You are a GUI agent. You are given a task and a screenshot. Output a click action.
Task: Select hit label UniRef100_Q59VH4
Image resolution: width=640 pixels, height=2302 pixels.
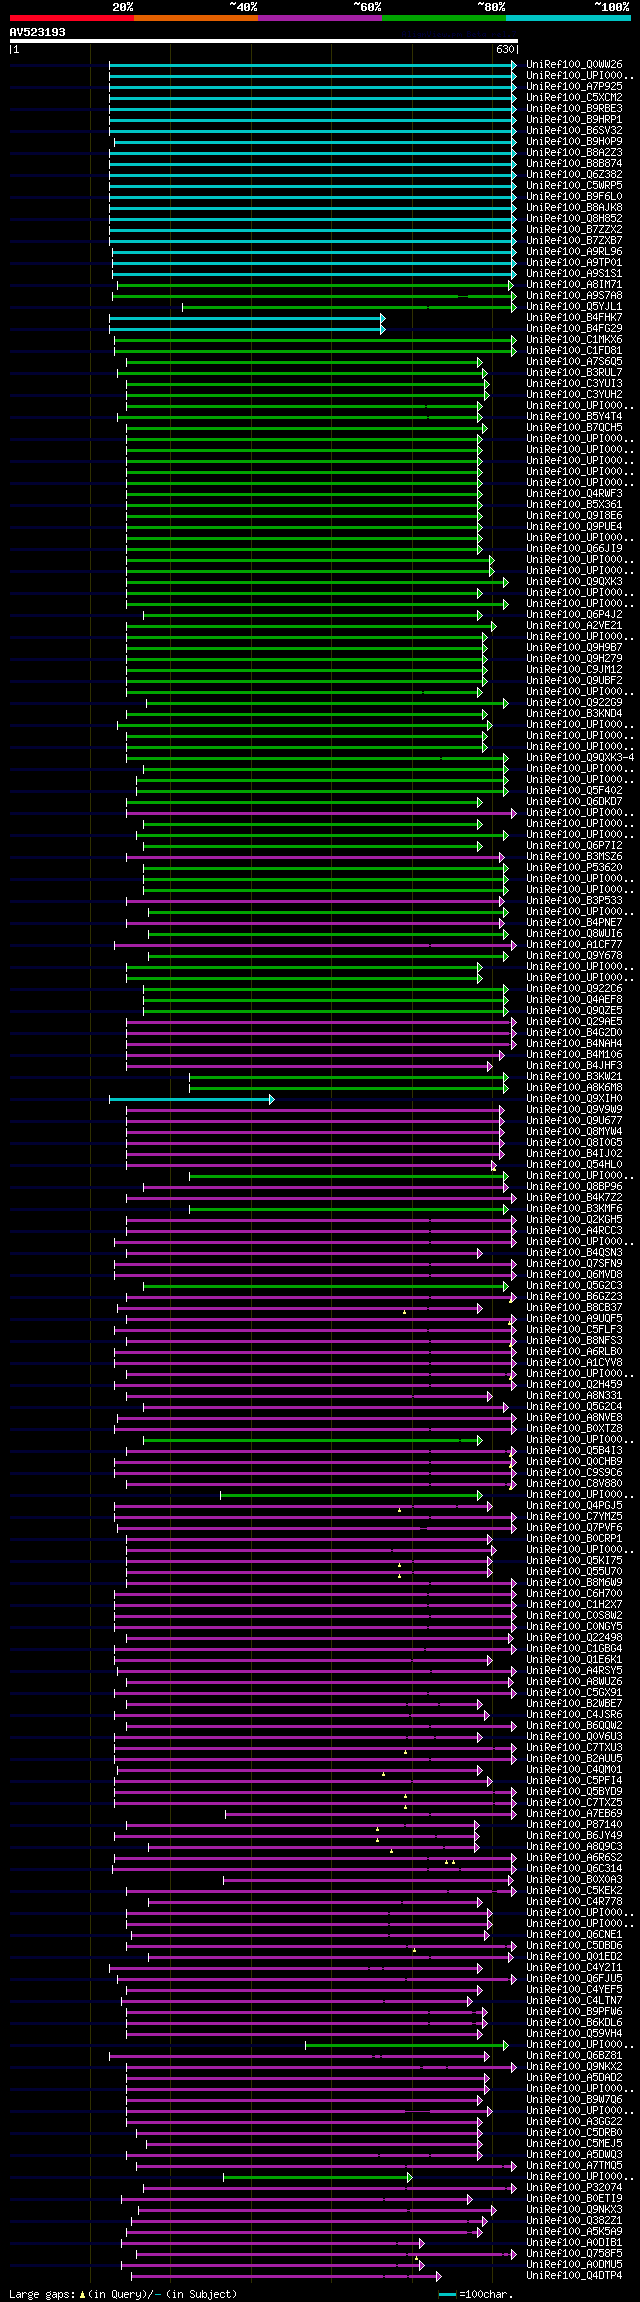click(574, 2034)
